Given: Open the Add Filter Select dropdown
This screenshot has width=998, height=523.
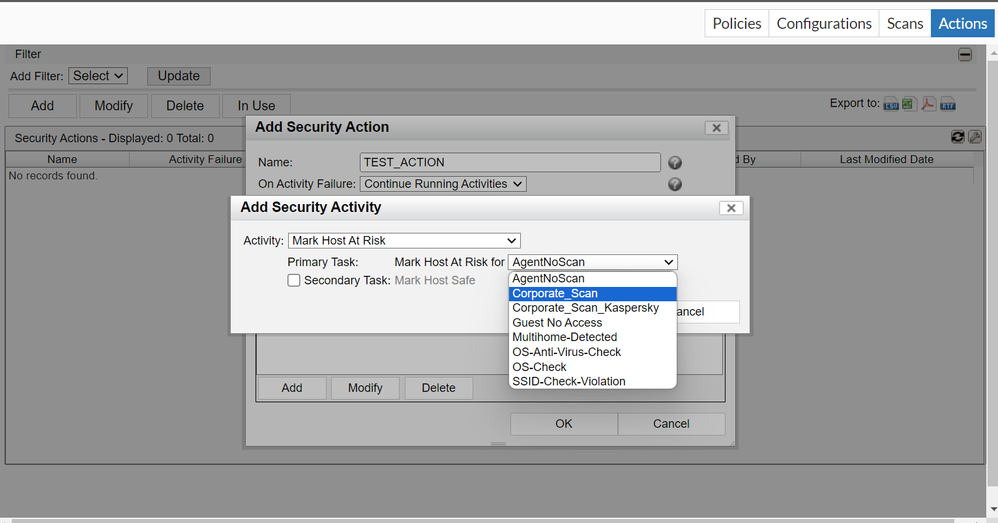Looking at the screenshot, I should pos(98,76).
